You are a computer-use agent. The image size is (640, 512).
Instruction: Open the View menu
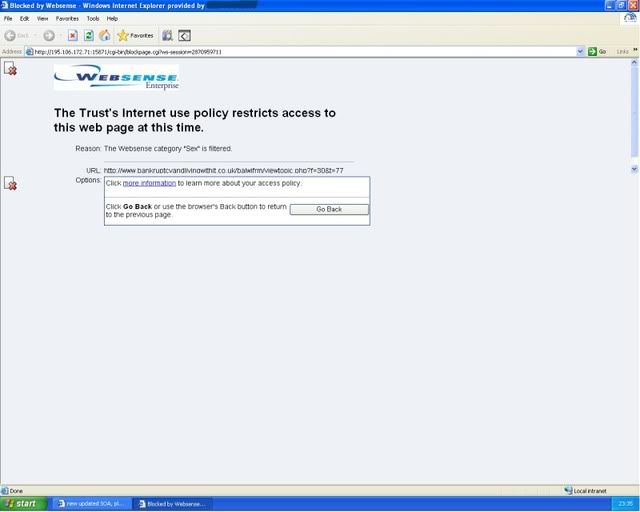42,18
